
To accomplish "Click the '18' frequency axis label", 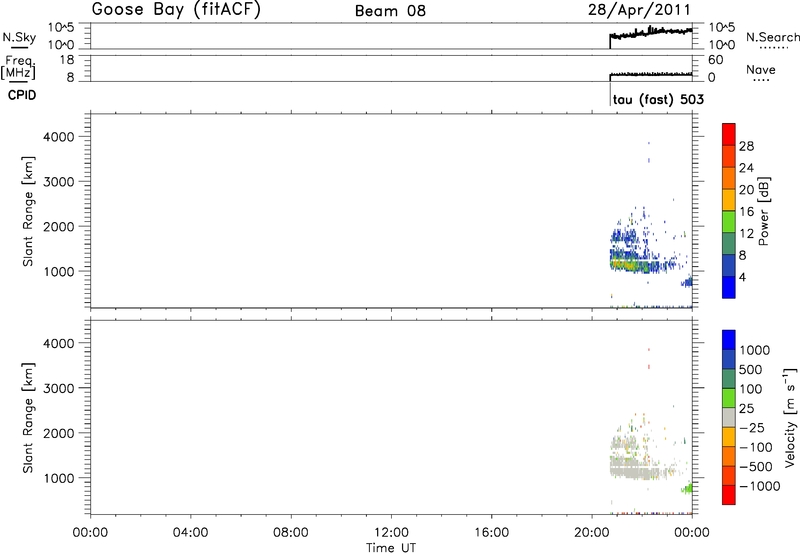I will pos(67,60).
